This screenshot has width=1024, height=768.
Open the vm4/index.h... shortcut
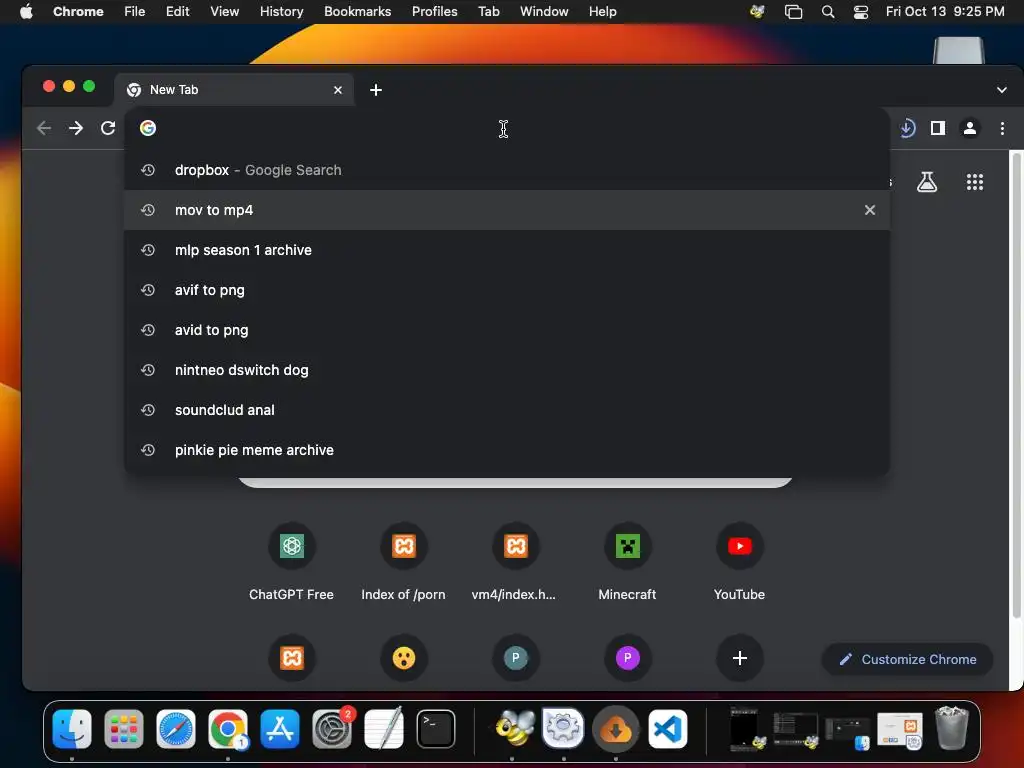click(x=515, y=562)
